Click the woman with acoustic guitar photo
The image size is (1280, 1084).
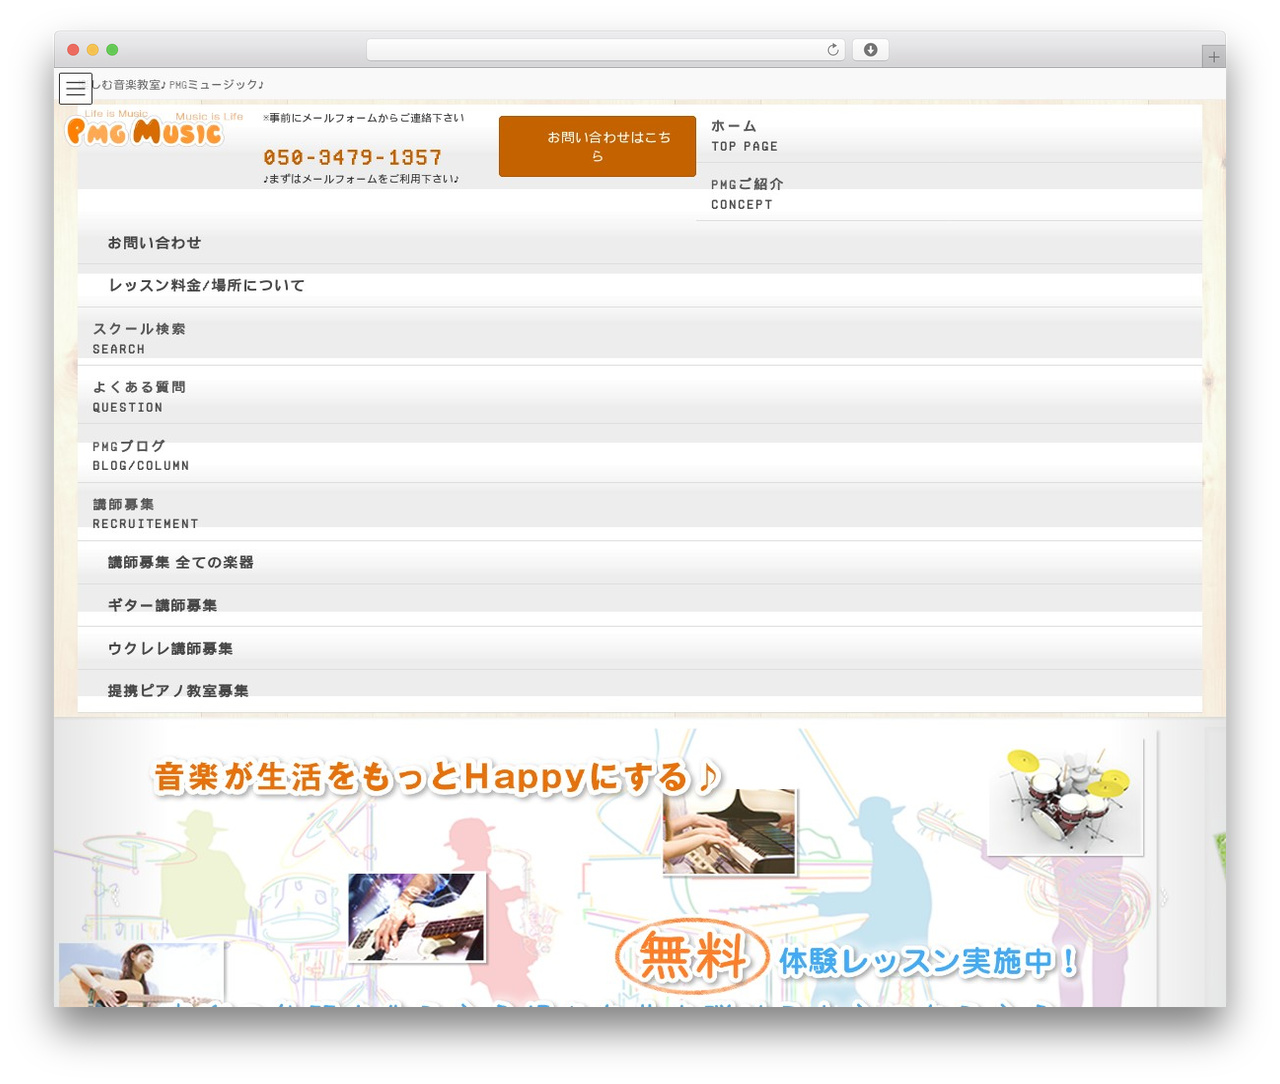coord(140,975)
